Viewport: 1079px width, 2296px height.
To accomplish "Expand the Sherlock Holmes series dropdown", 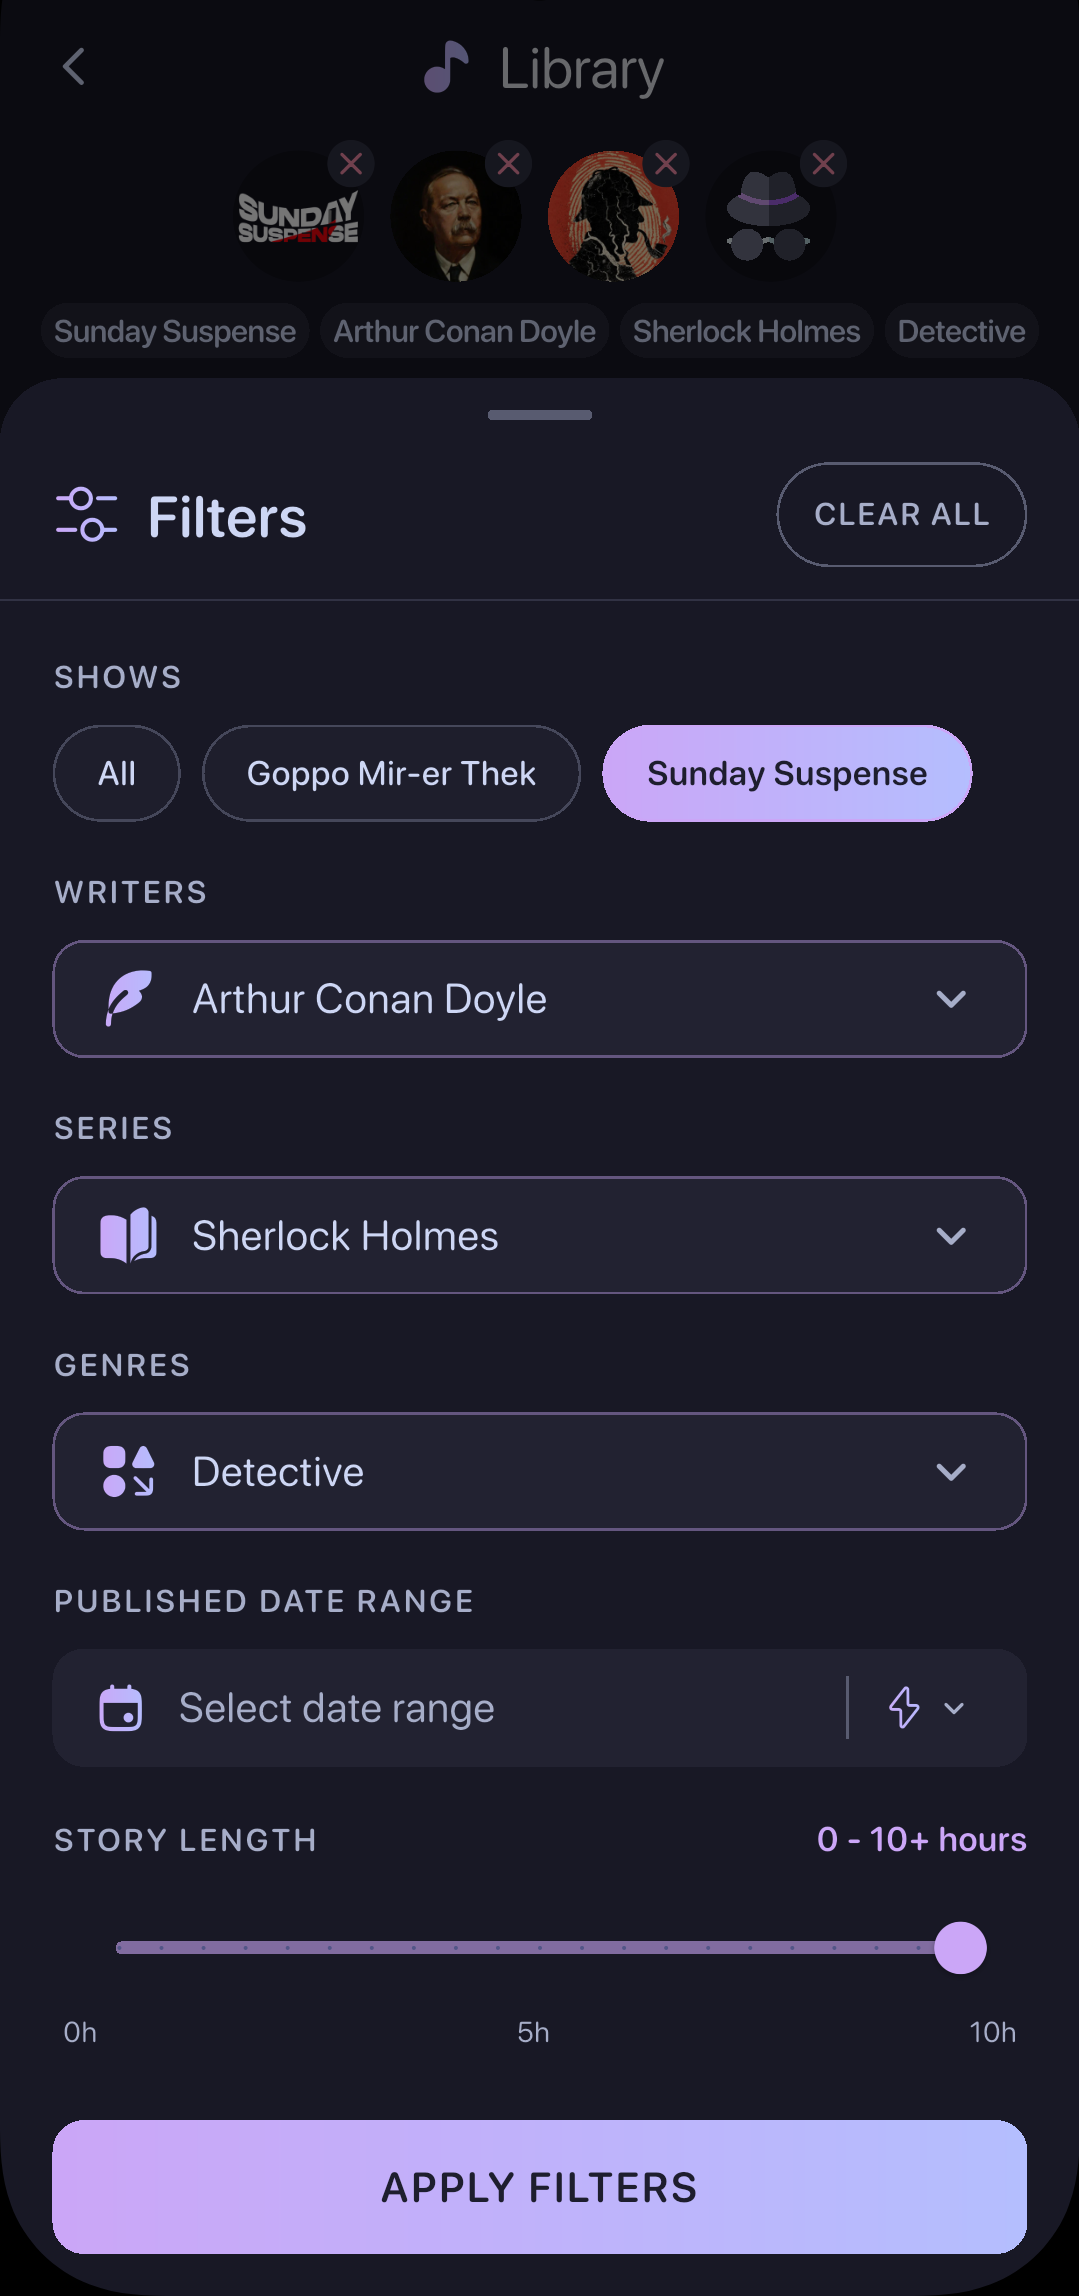I will click(x=540, y=1235).
